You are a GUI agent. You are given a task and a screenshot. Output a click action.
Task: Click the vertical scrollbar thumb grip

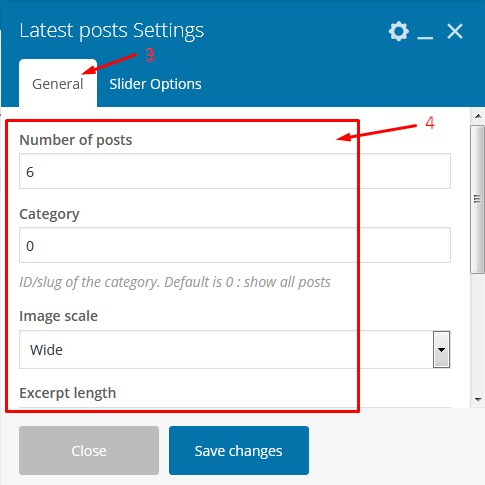pos(477,199)
